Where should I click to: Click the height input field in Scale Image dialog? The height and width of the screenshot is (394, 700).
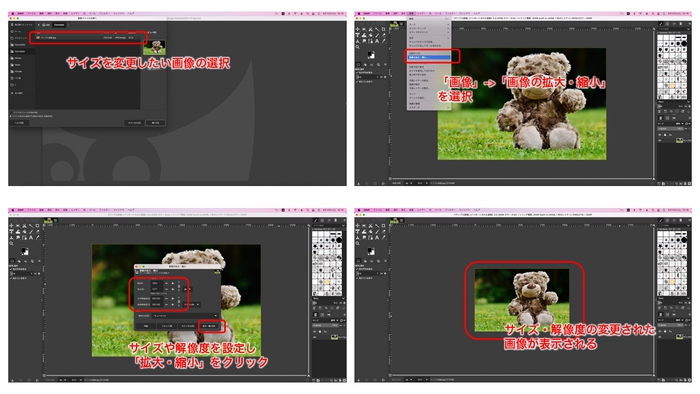tap(157, 289)
